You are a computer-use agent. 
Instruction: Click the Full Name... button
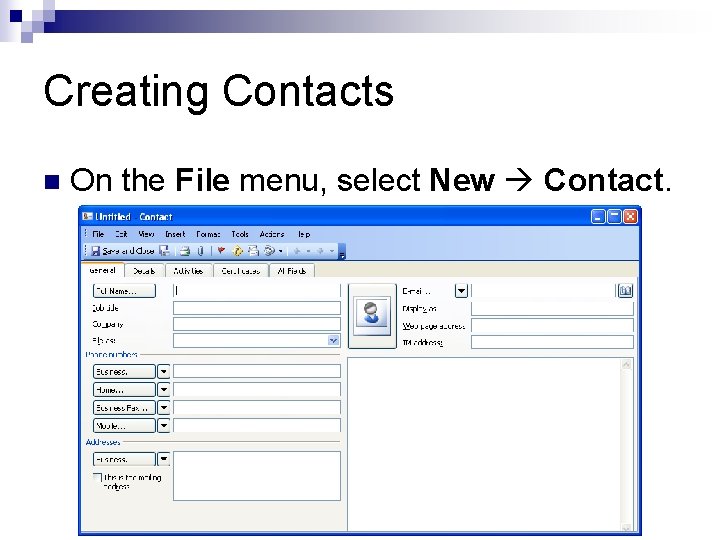coord(124,291)
